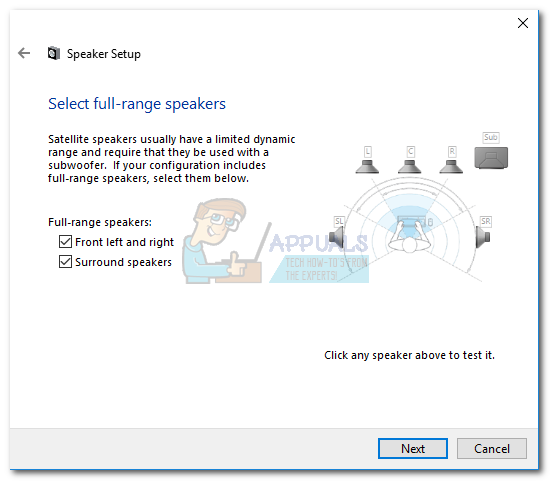Uncheck Surround speakers checkbox
The image size is (550, 481).
(65, 262)
